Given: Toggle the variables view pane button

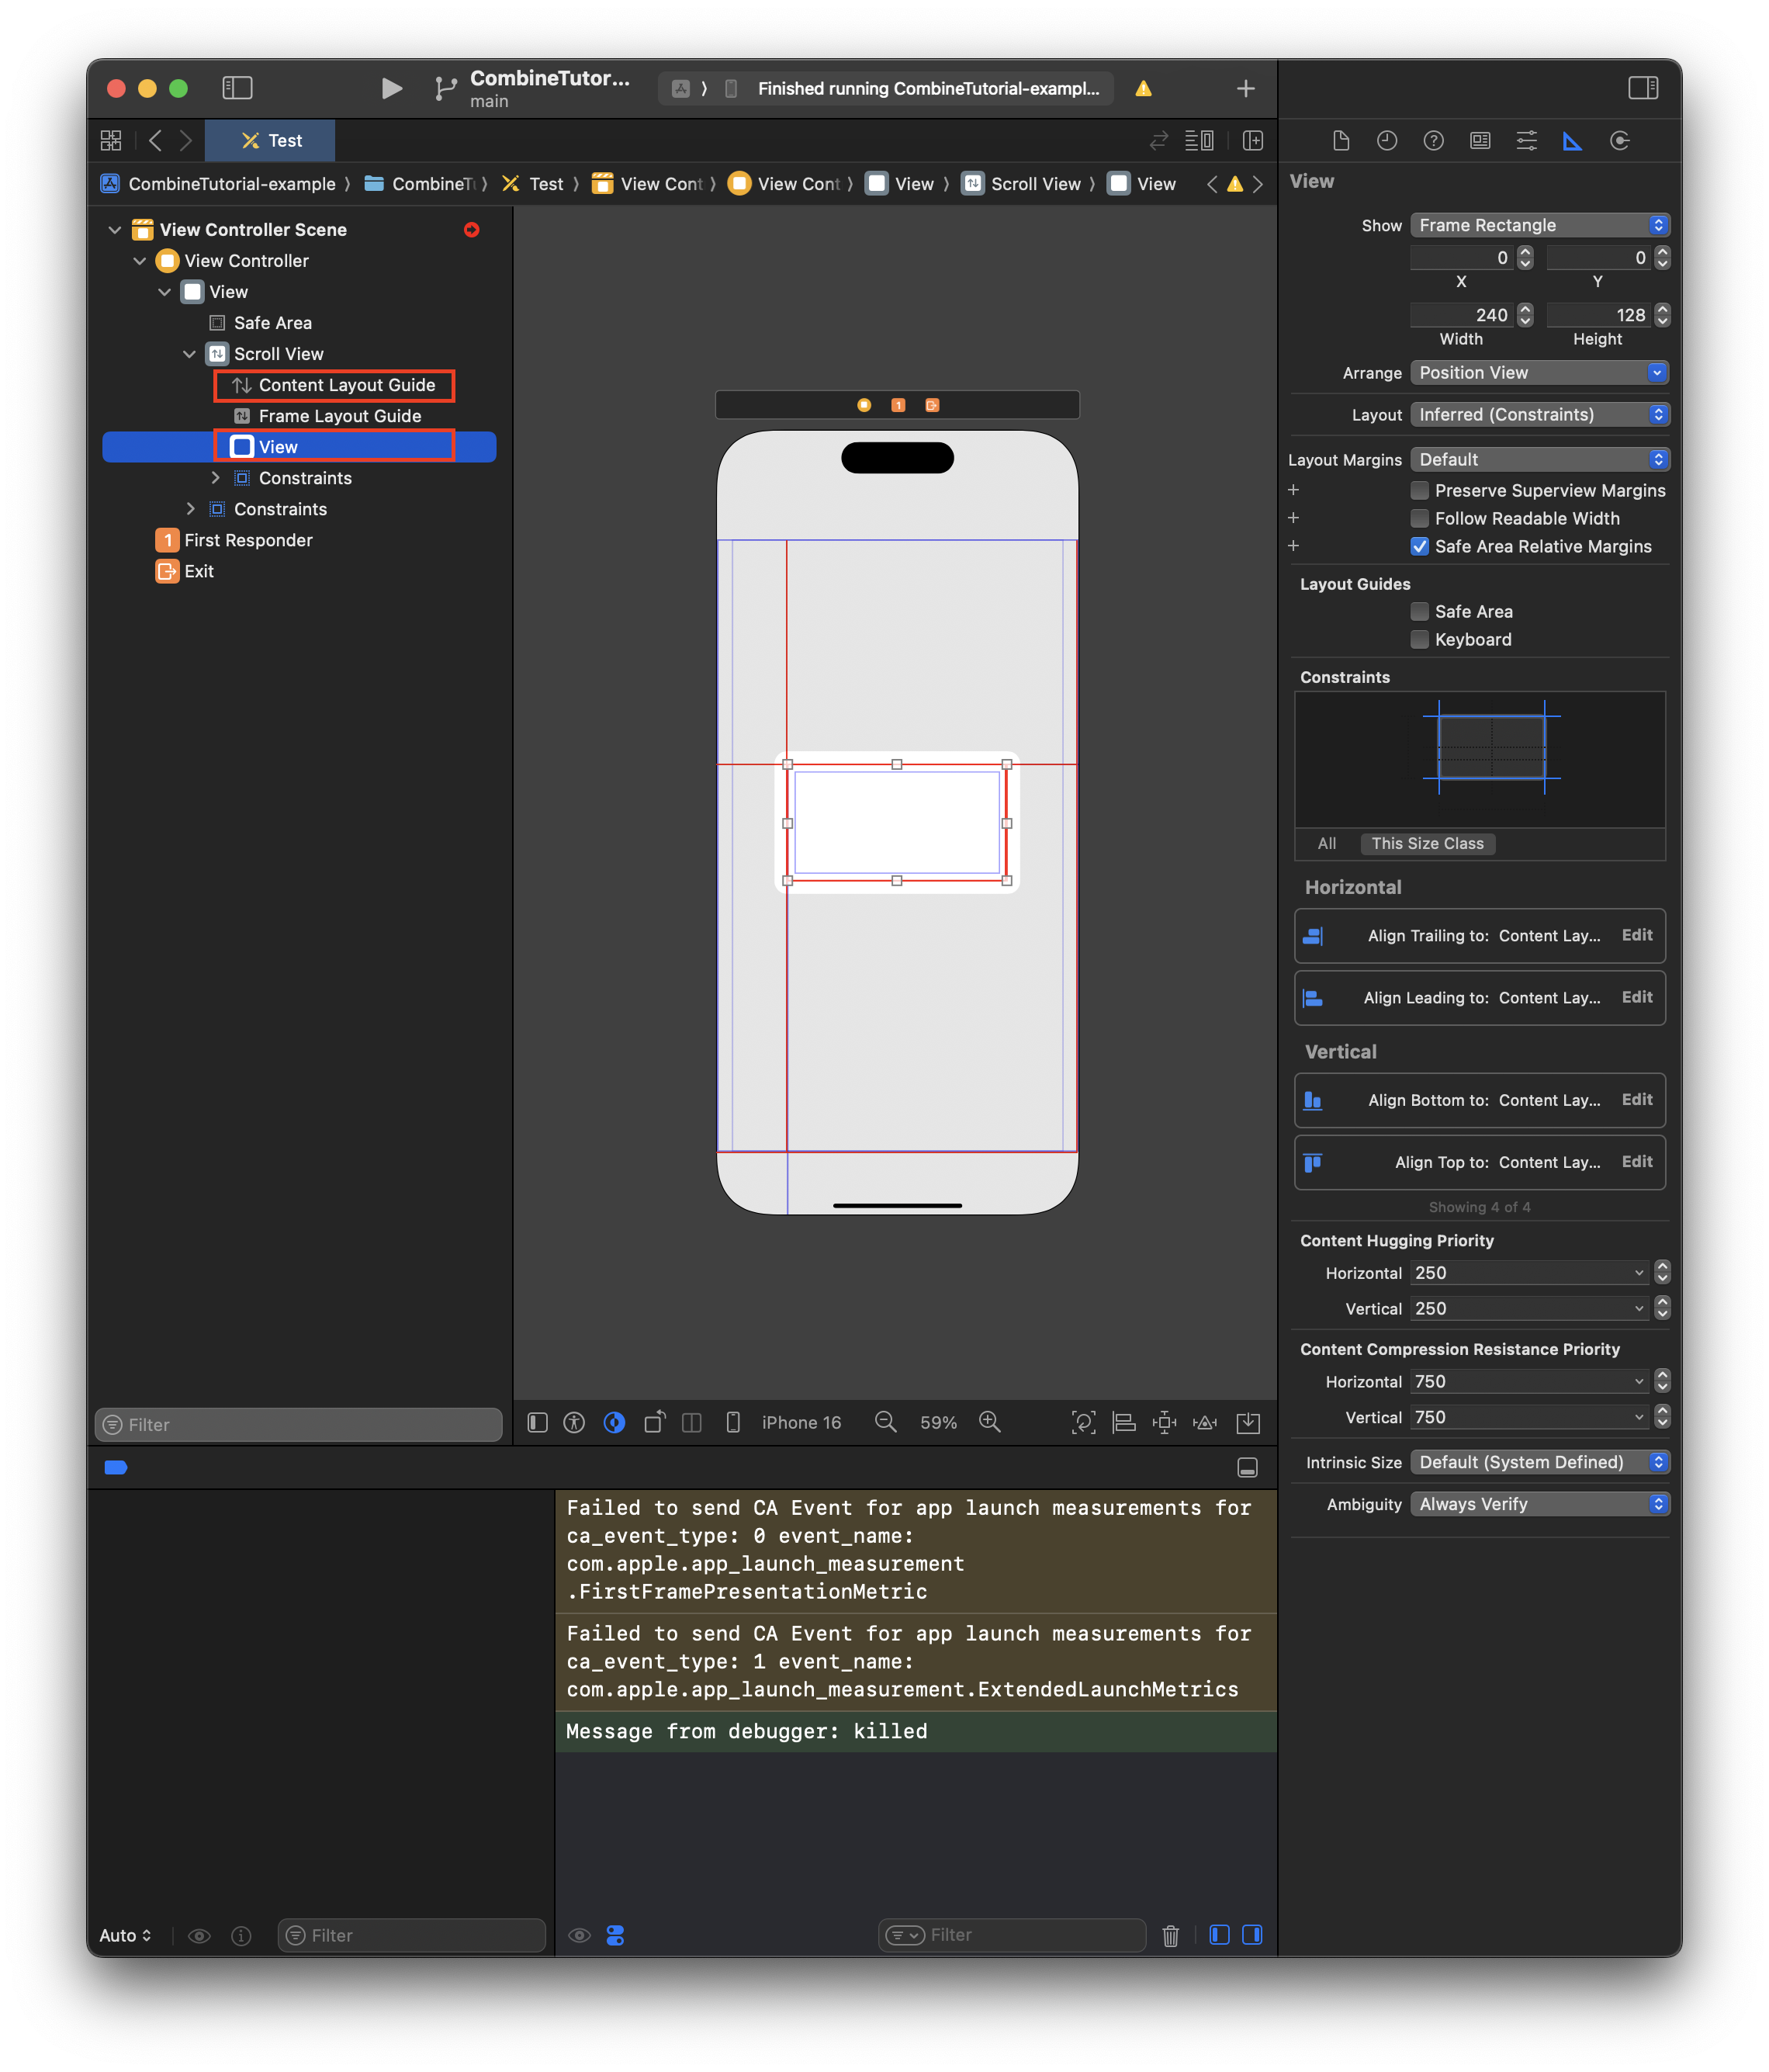Looking at the screenshot, I should pos(1219,1935).
